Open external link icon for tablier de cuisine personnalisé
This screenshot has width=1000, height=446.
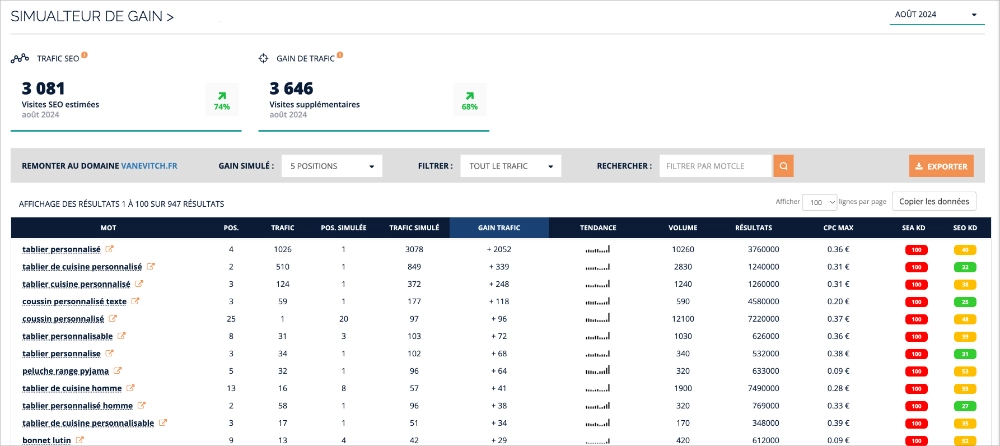coord(151,266)
